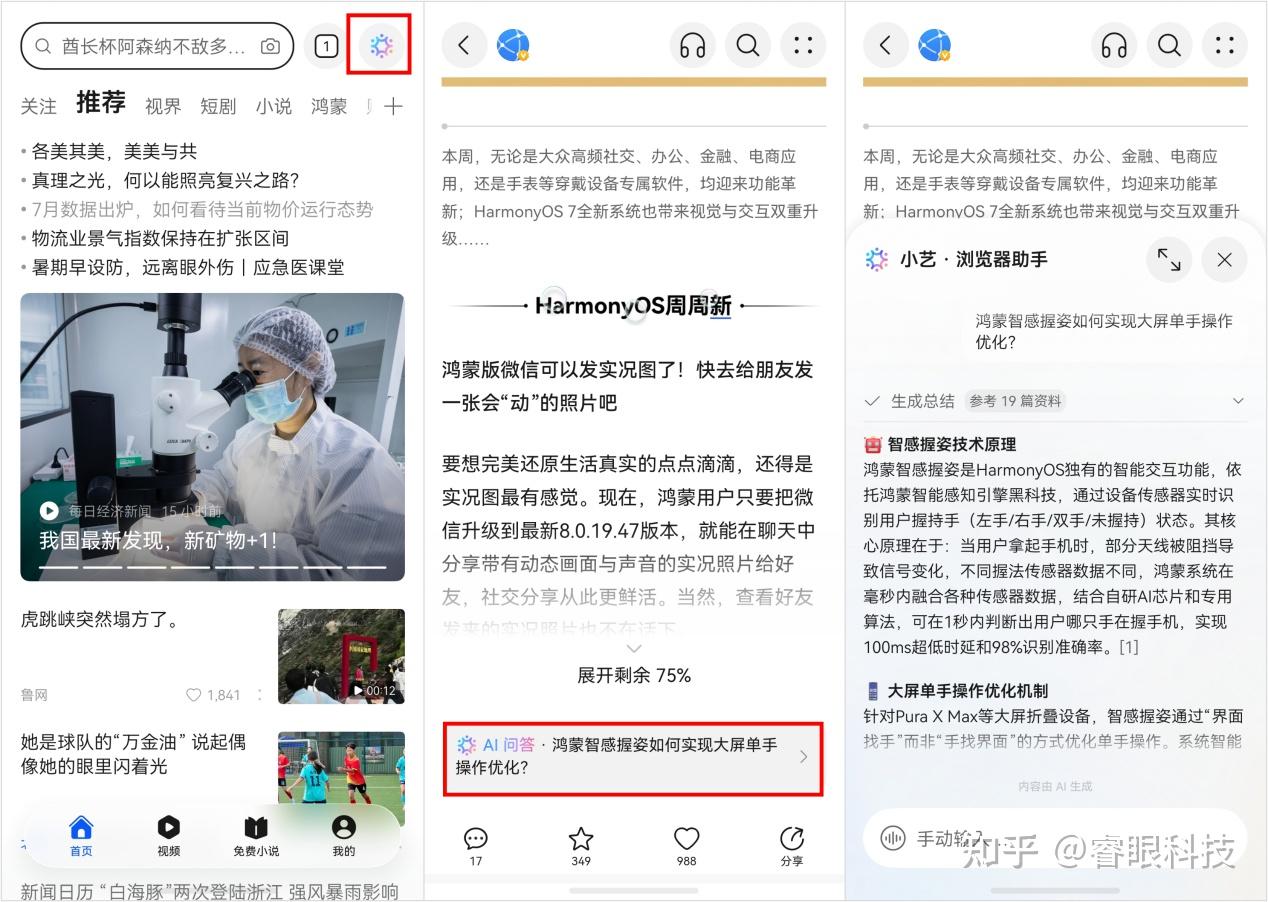Tap the star favorite icon showing 349
The image size is (1268, 902).
point(581,845)
